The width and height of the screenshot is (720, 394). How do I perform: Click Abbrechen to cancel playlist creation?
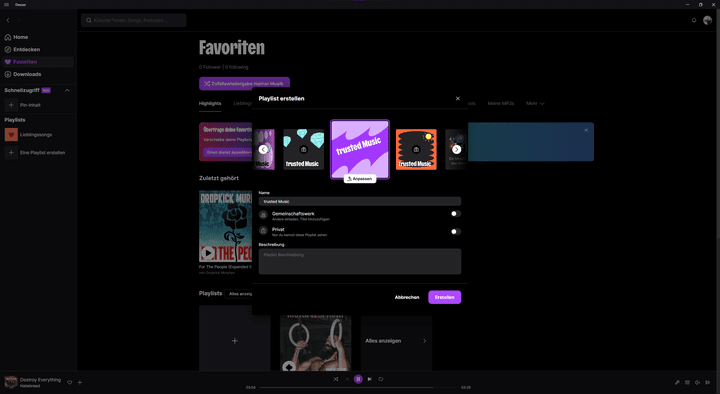(407, 297)
